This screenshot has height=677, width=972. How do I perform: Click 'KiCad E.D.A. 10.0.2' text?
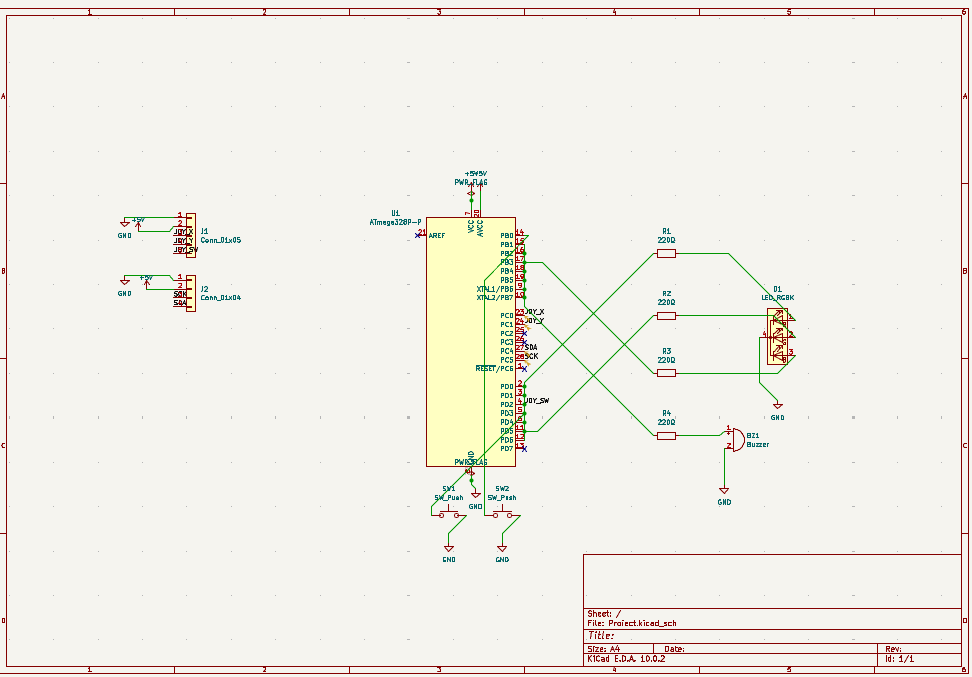626,658
